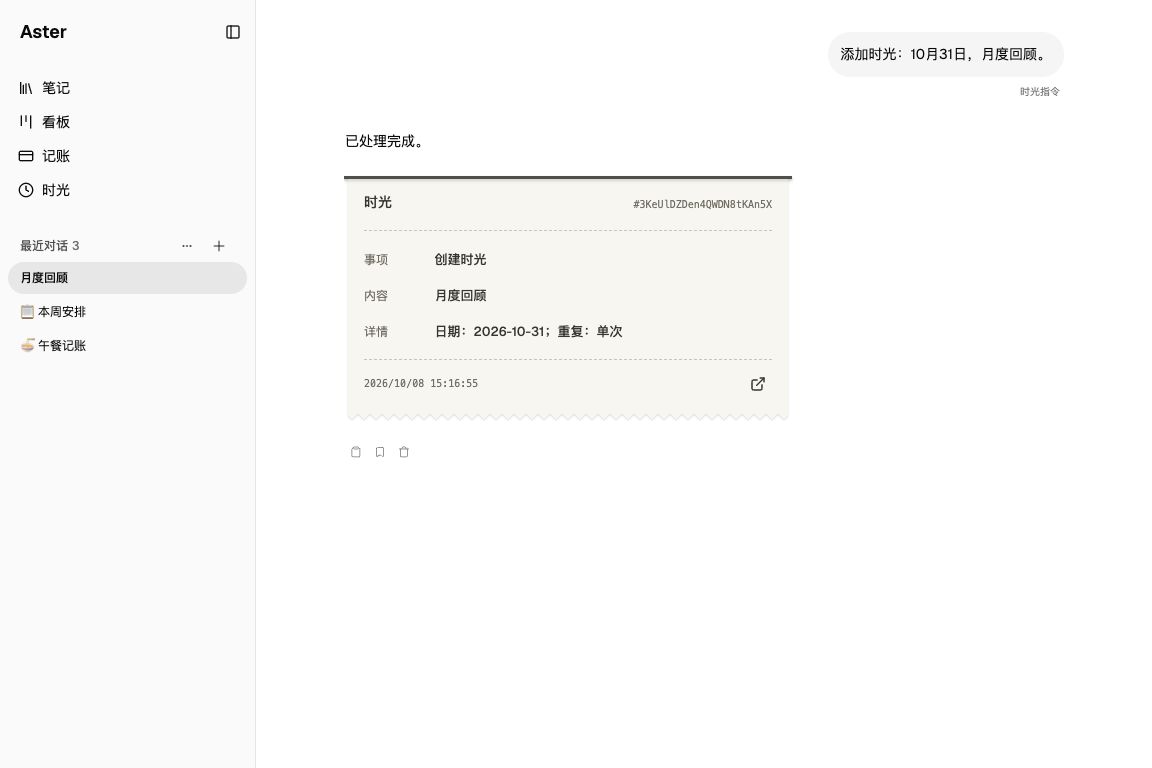Open the receipt external link icon
The image size is (1152, 768).
(x=758, y=384)
